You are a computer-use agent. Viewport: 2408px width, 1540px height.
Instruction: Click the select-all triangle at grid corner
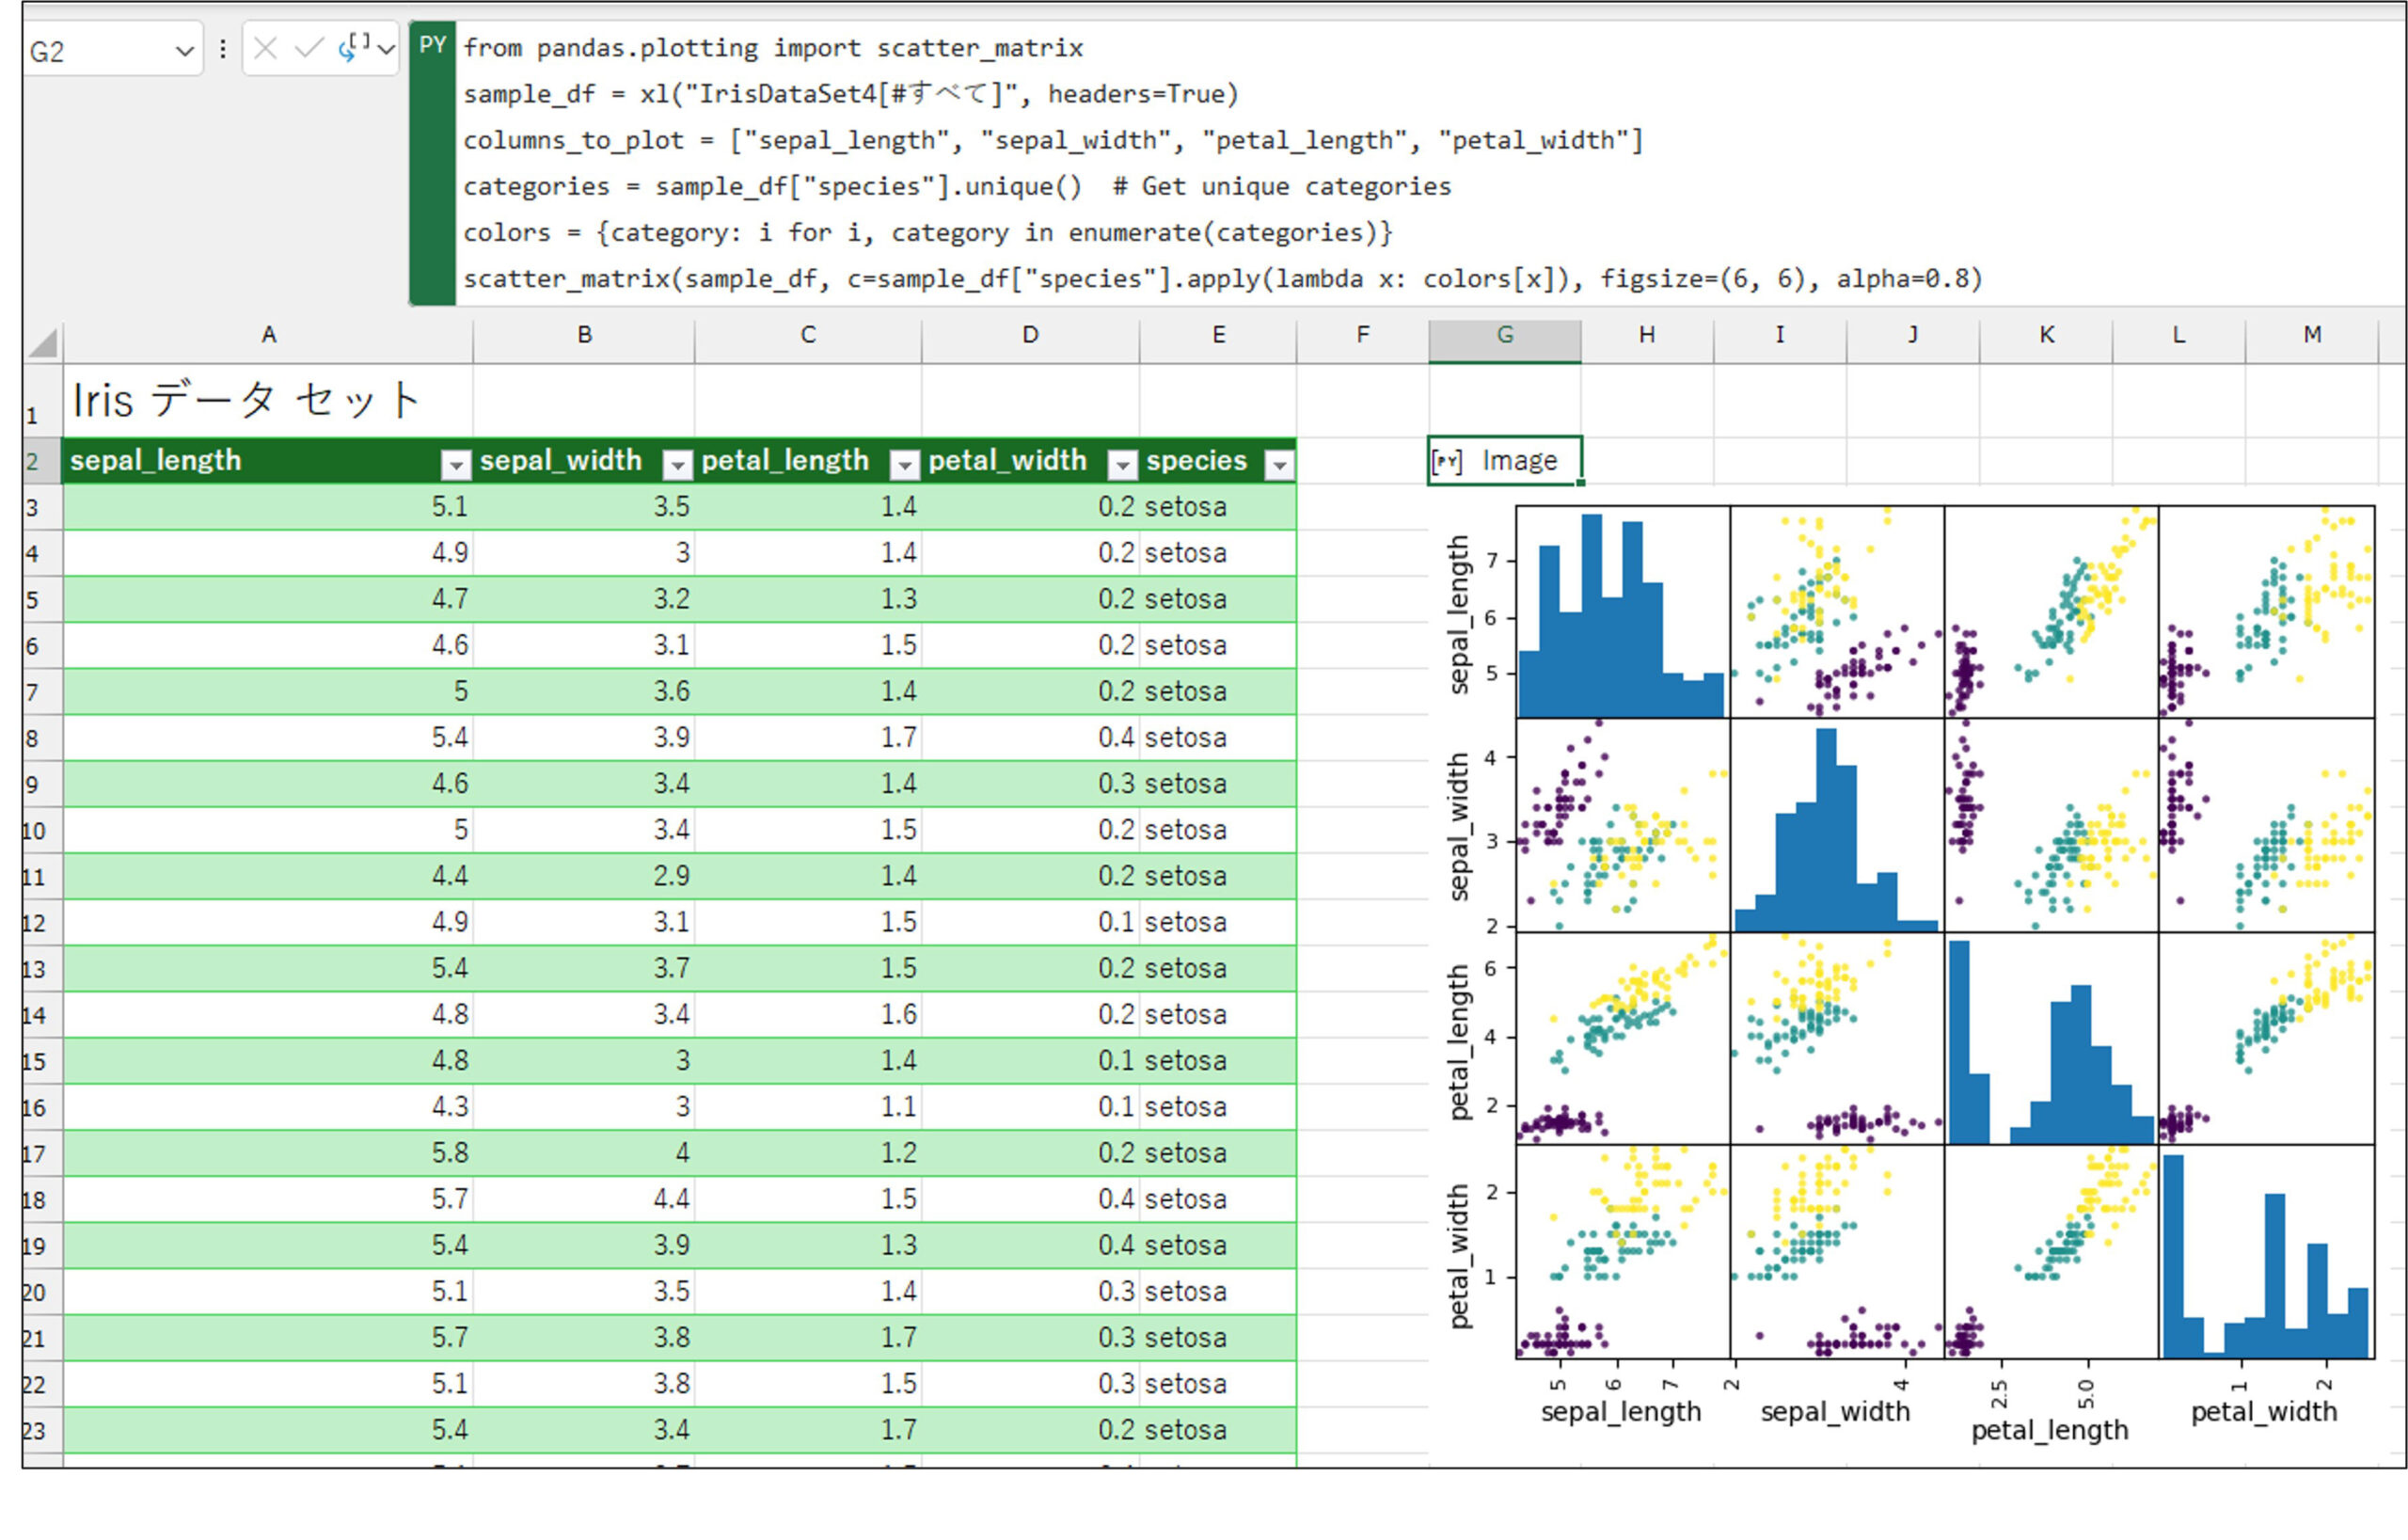tap(42, 344)
